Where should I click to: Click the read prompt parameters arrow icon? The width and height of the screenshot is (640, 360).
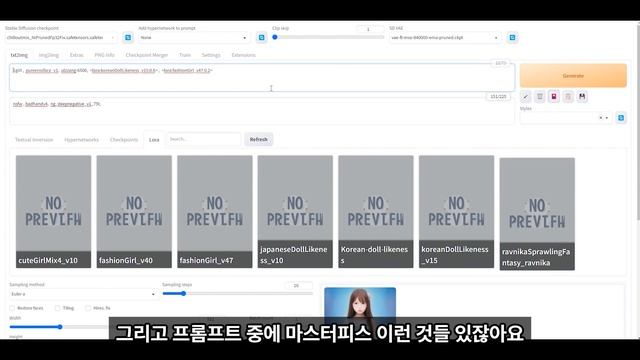point(526,97)
